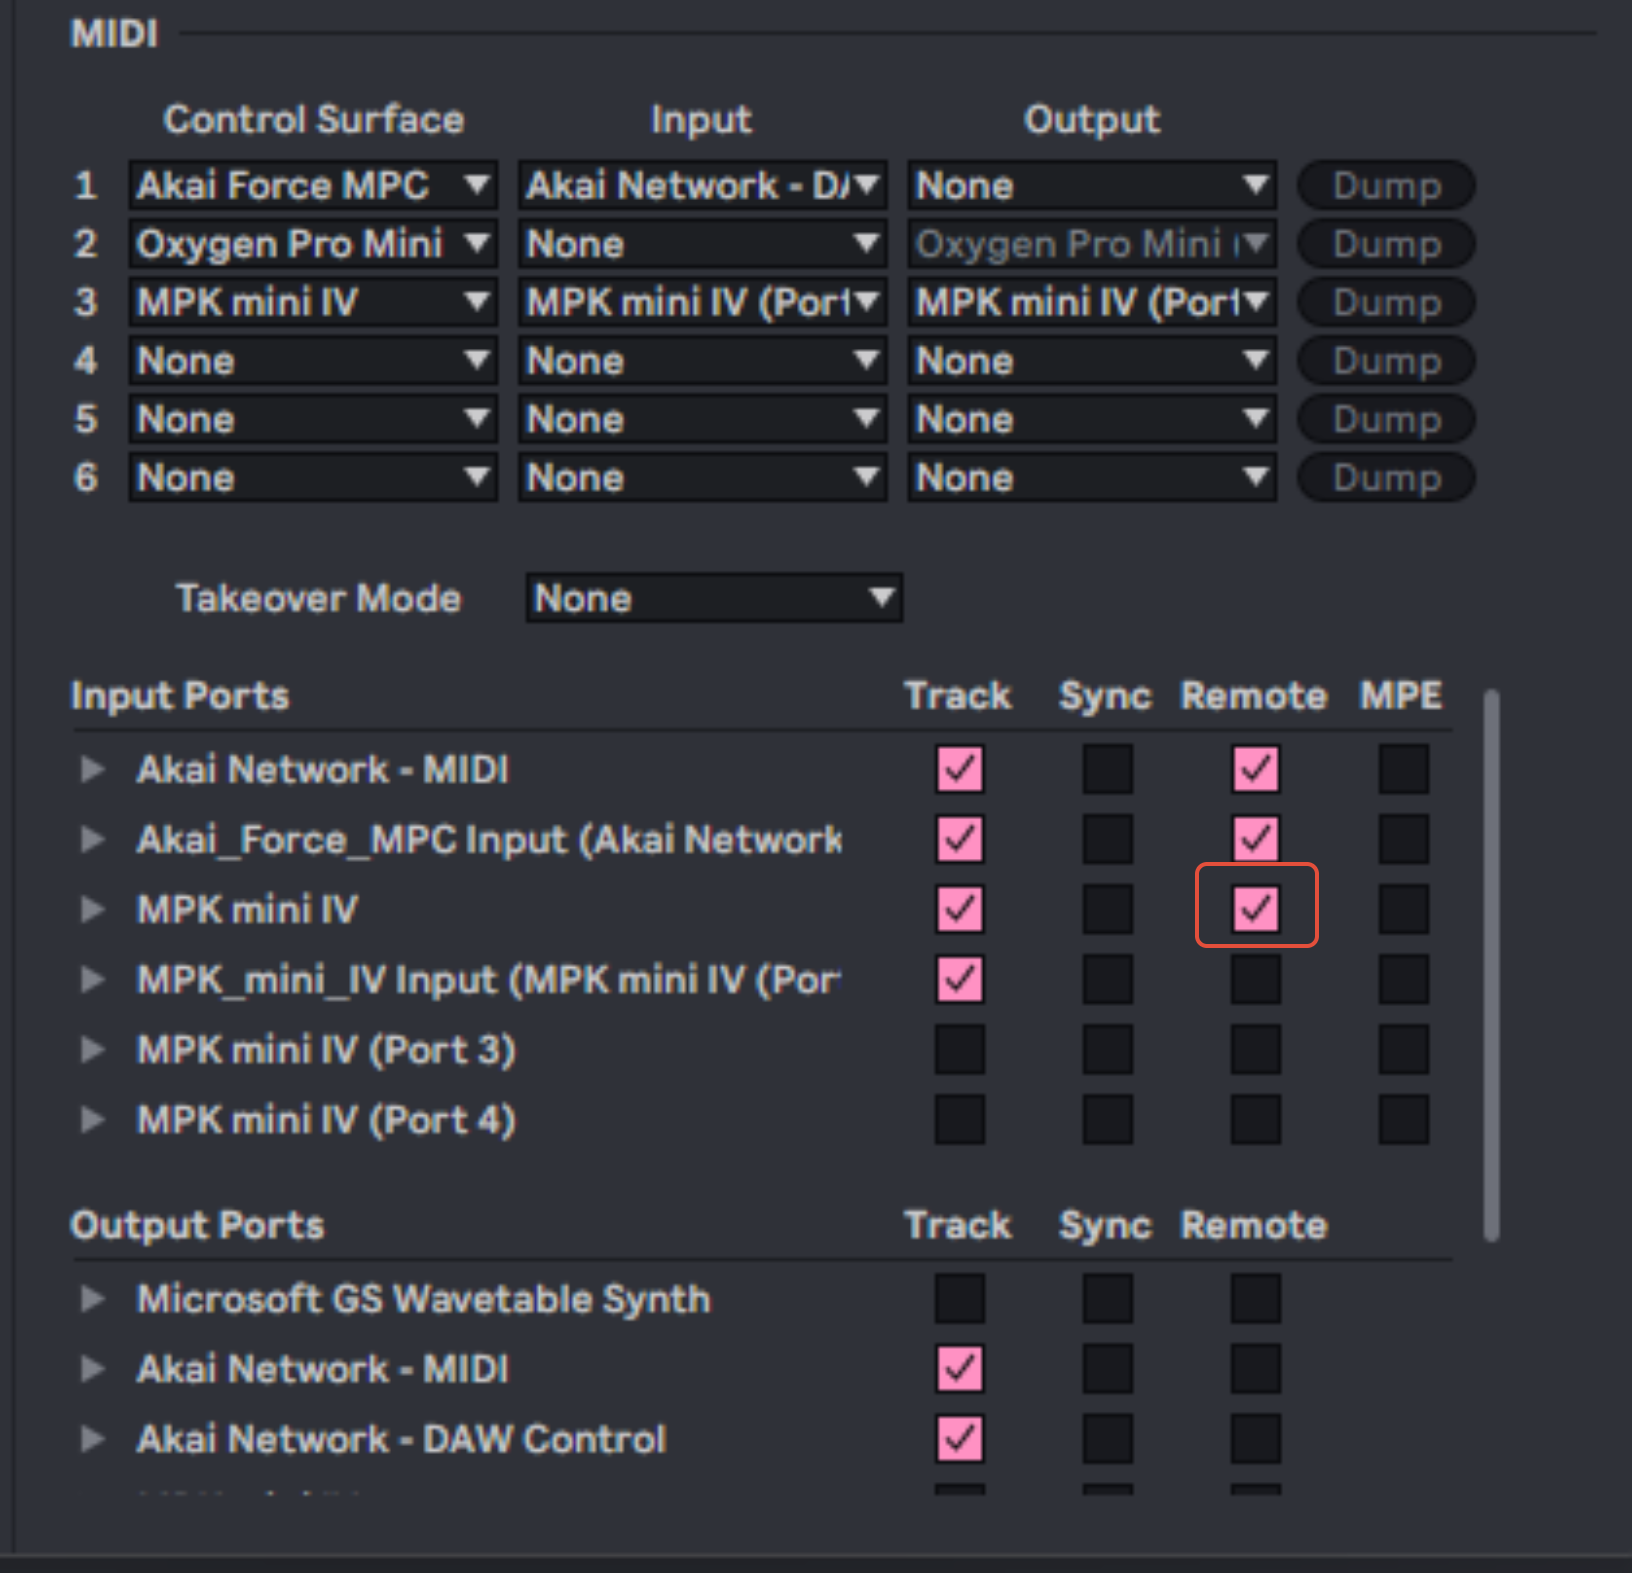Screen dimensions: 1632x1573
Task: Disable Track for Akai Network - MIDI input
Action: coord(960,769)
